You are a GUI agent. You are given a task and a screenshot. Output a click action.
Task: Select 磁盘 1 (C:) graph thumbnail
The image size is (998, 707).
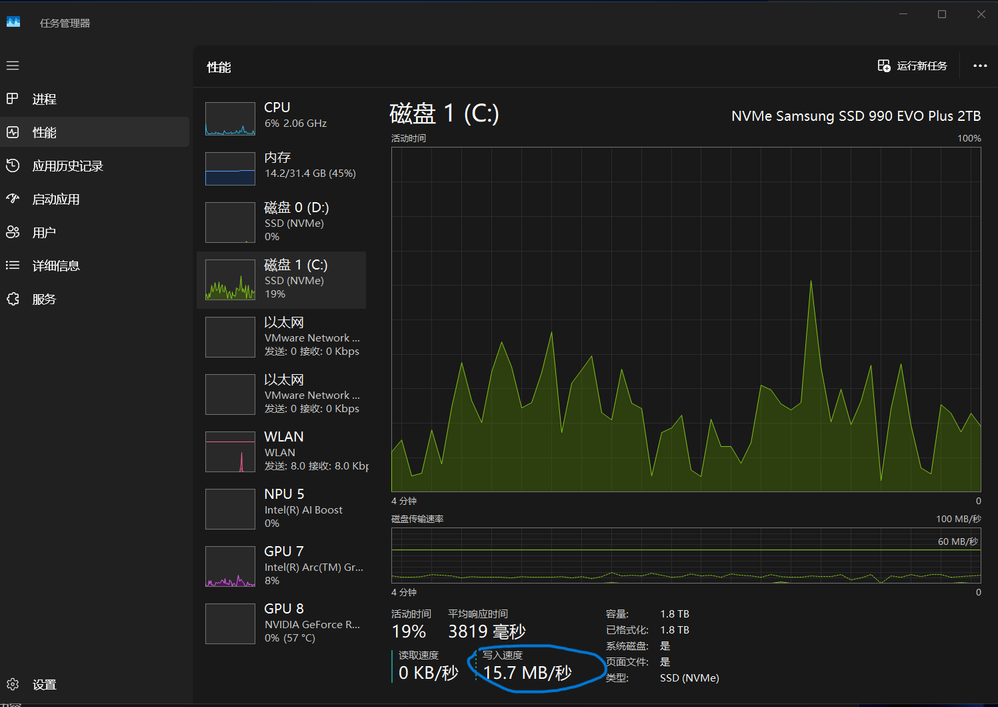point(230,280)
